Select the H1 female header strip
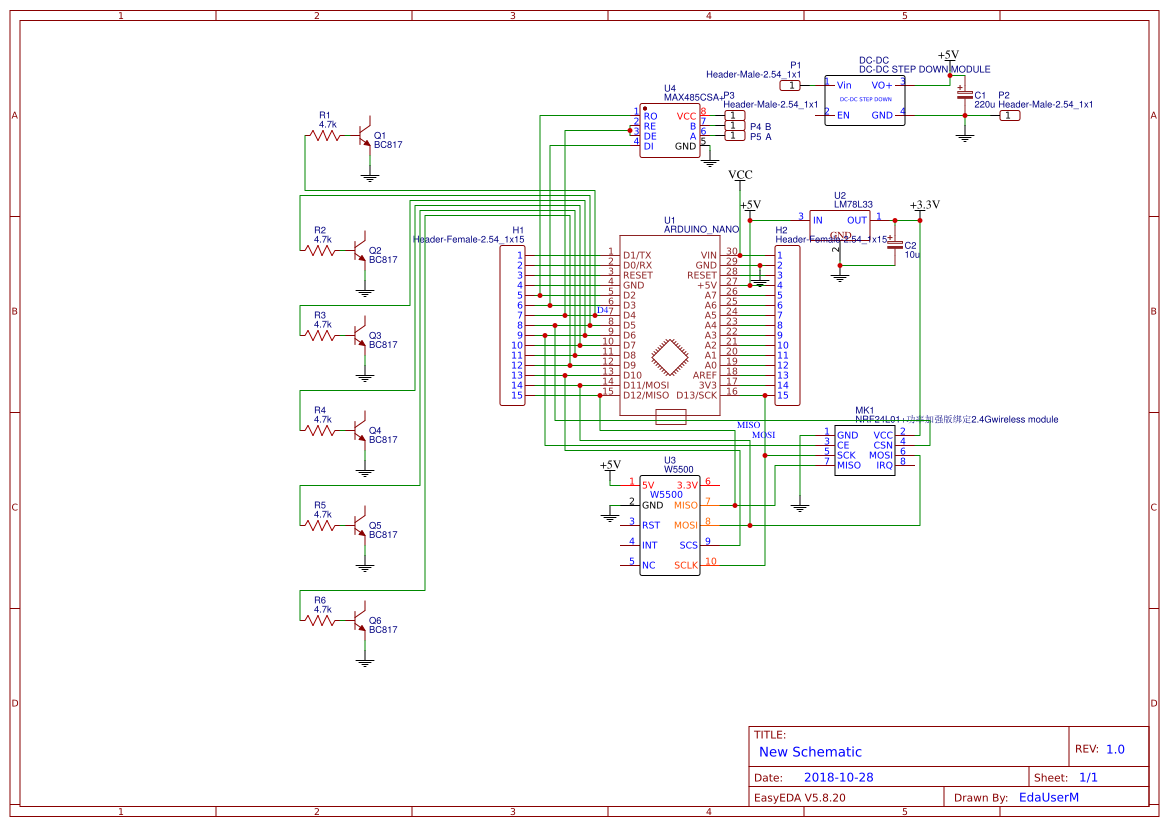Image resolution: width=1169 pixels, height=827 pixels. coord(512,325)
